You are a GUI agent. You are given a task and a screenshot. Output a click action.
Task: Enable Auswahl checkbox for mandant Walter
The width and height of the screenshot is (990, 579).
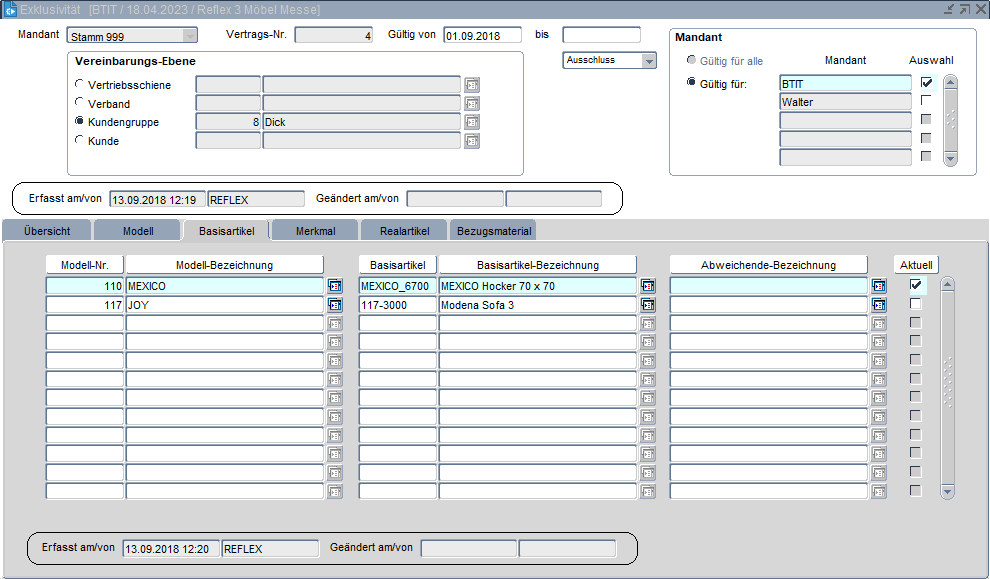coord(926,101)
